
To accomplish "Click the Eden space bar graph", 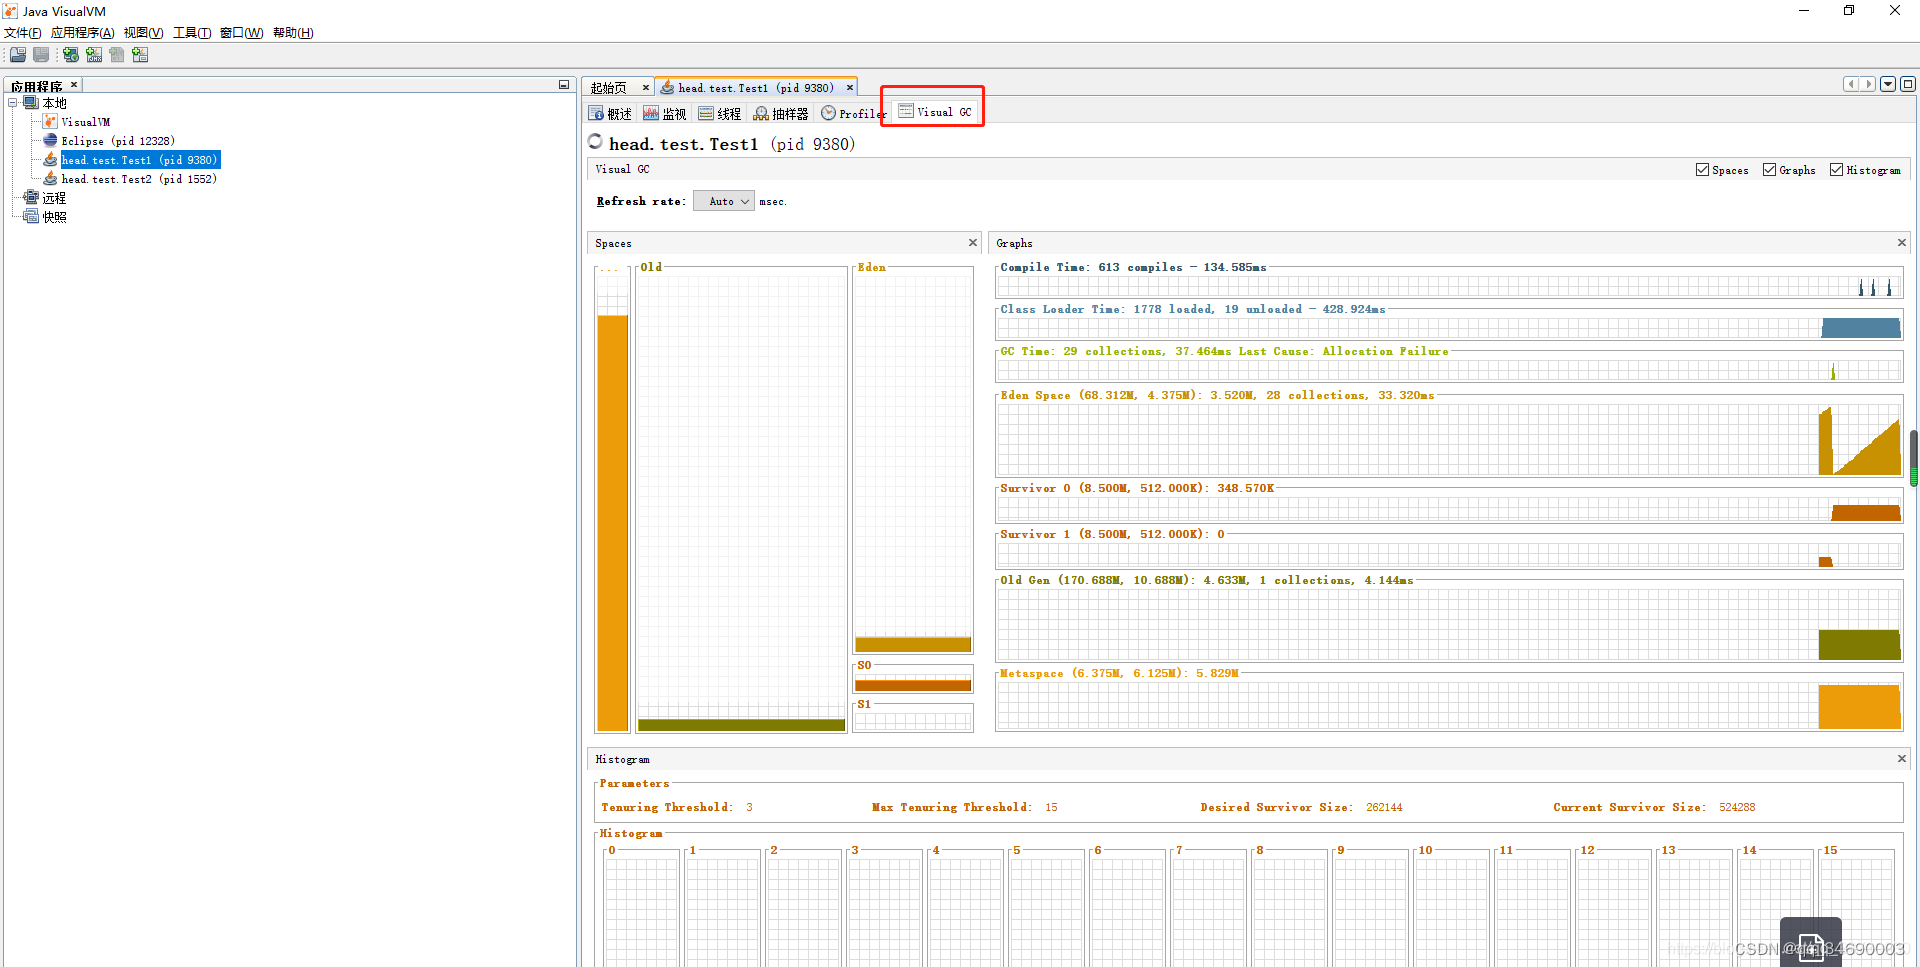I will [913, 461].
